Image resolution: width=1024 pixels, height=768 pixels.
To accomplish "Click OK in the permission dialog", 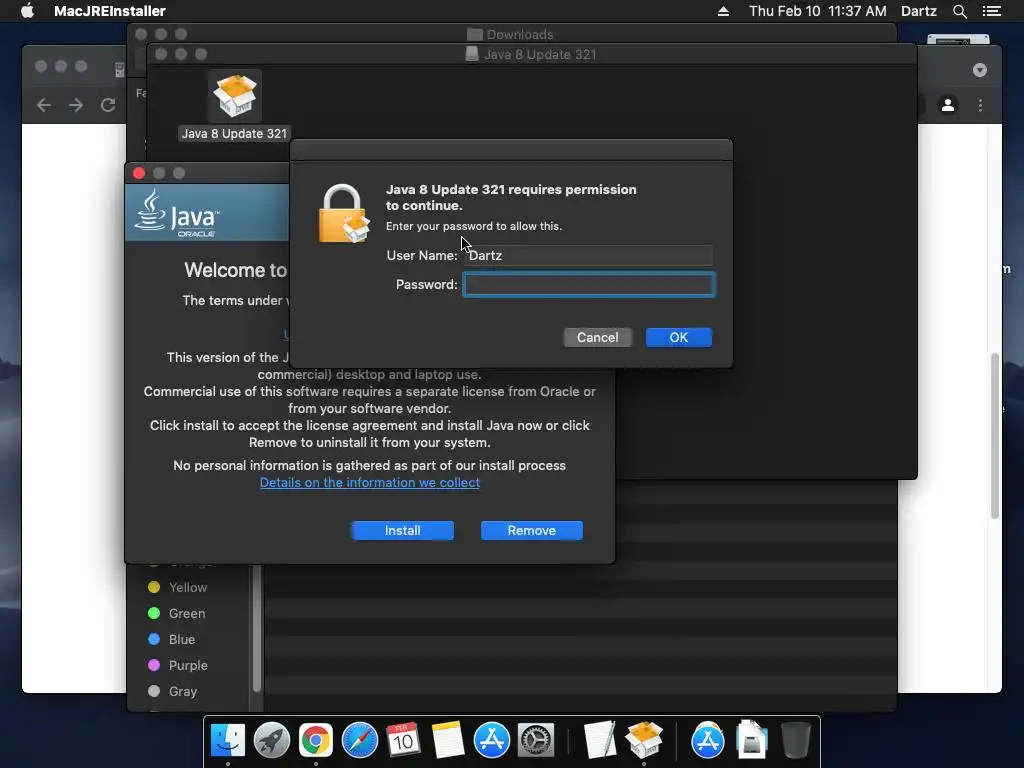I will [x=679, y=337].
